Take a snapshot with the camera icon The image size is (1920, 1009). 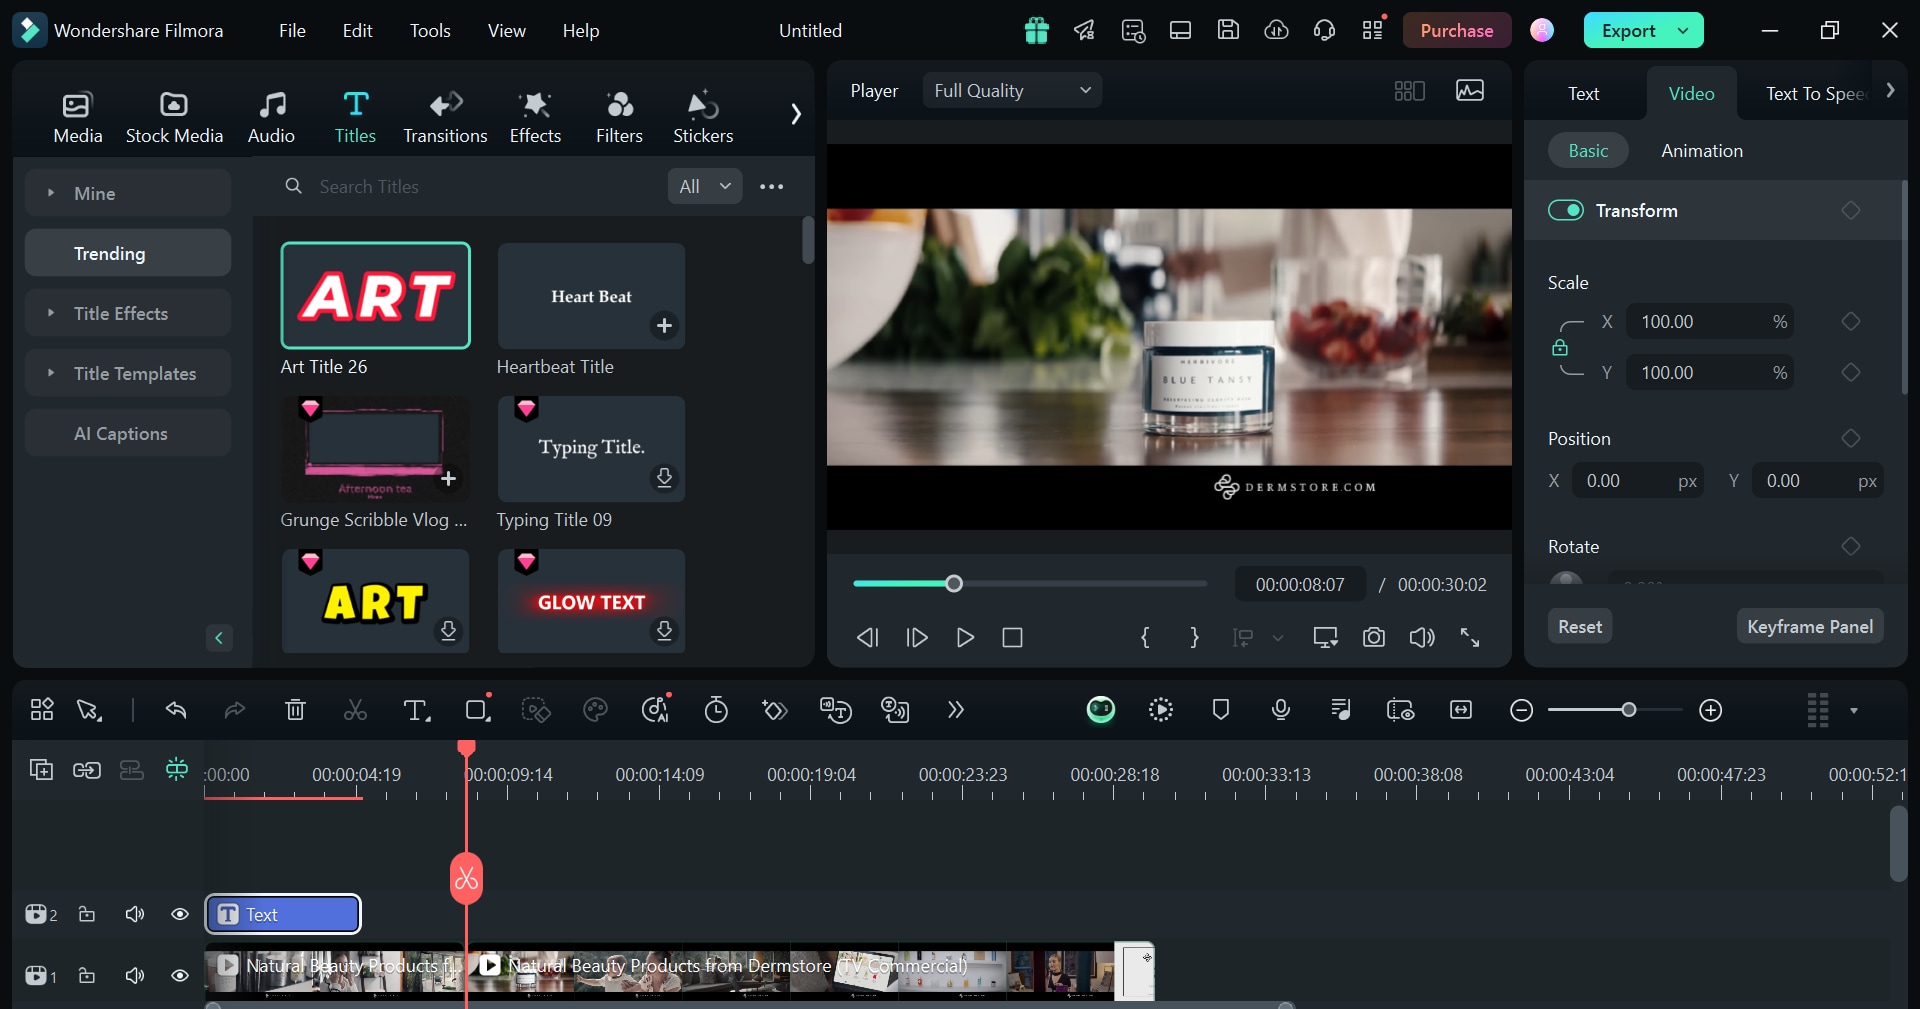tap(1374, 637)
